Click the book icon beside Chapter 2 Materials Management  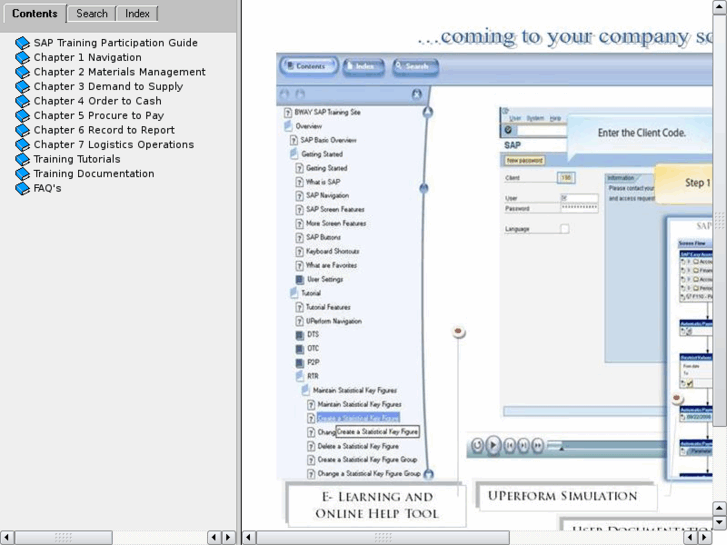(x=22, y=72)
